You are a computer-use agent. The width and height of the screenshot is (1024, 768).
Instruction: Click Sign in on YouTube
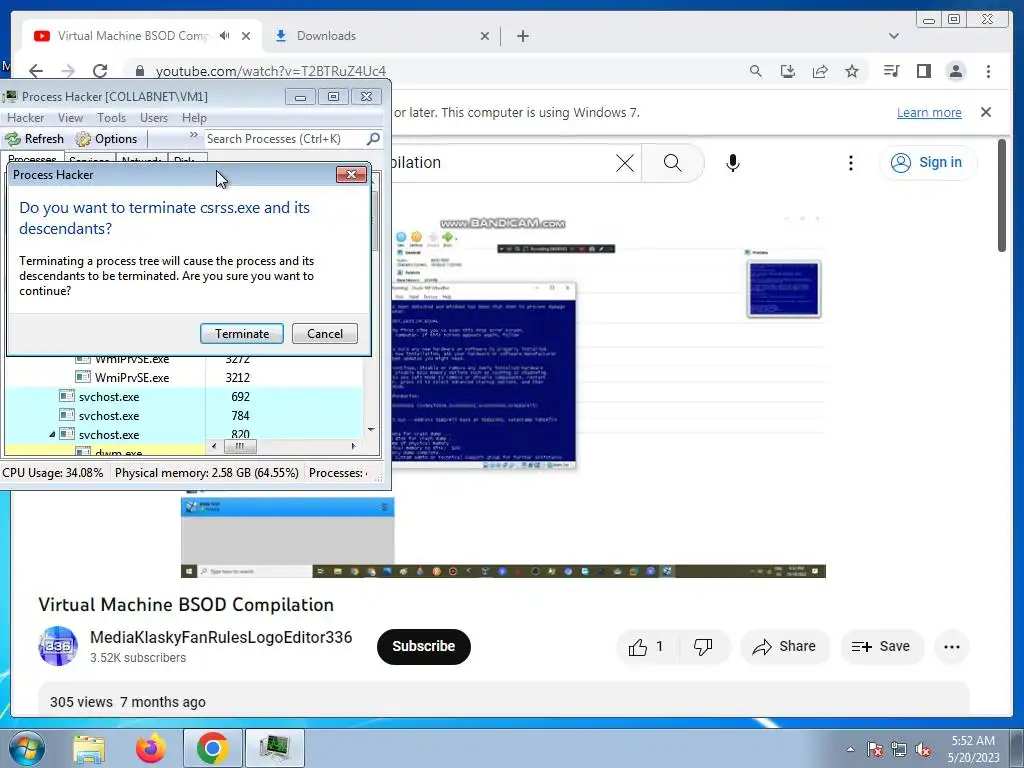click(927, 163)
